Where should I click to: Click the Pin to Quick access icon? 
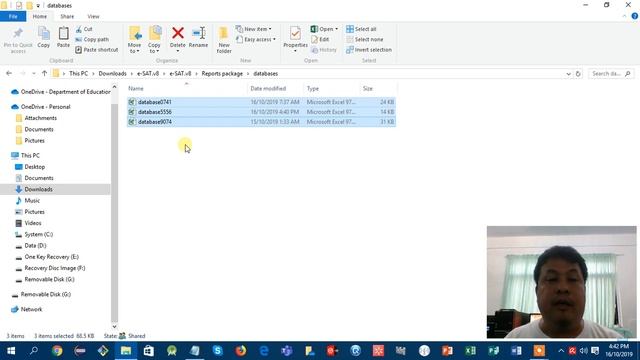18,40
